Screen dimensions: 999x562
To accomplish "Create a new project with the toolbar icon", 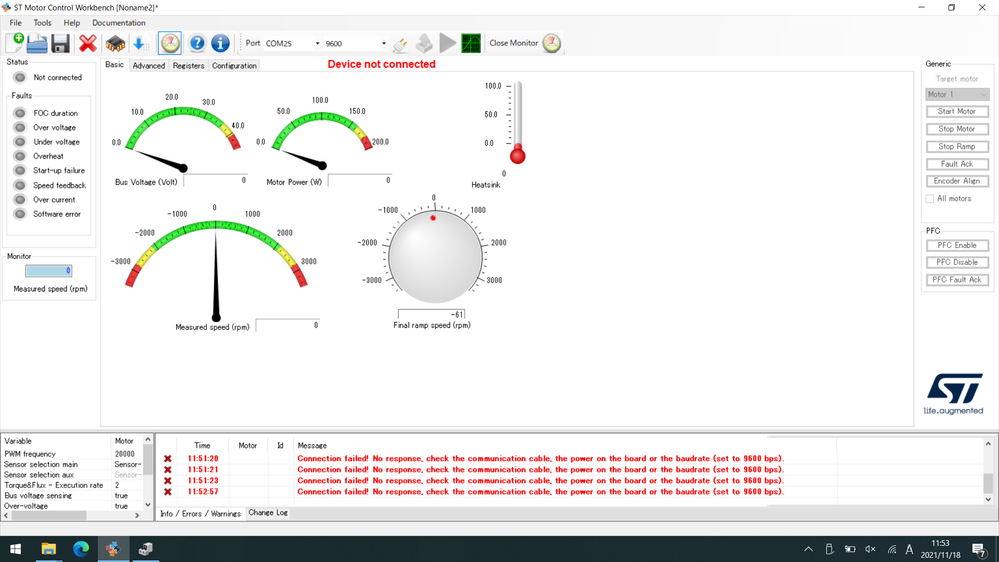I will [x=15, y=43].
